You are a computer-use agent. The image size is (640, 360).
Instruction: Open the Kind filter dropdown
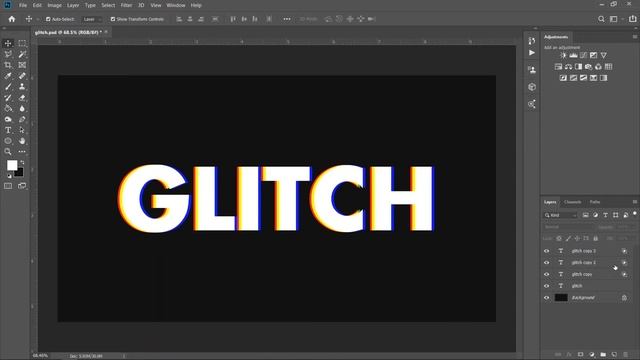point(561,215)
